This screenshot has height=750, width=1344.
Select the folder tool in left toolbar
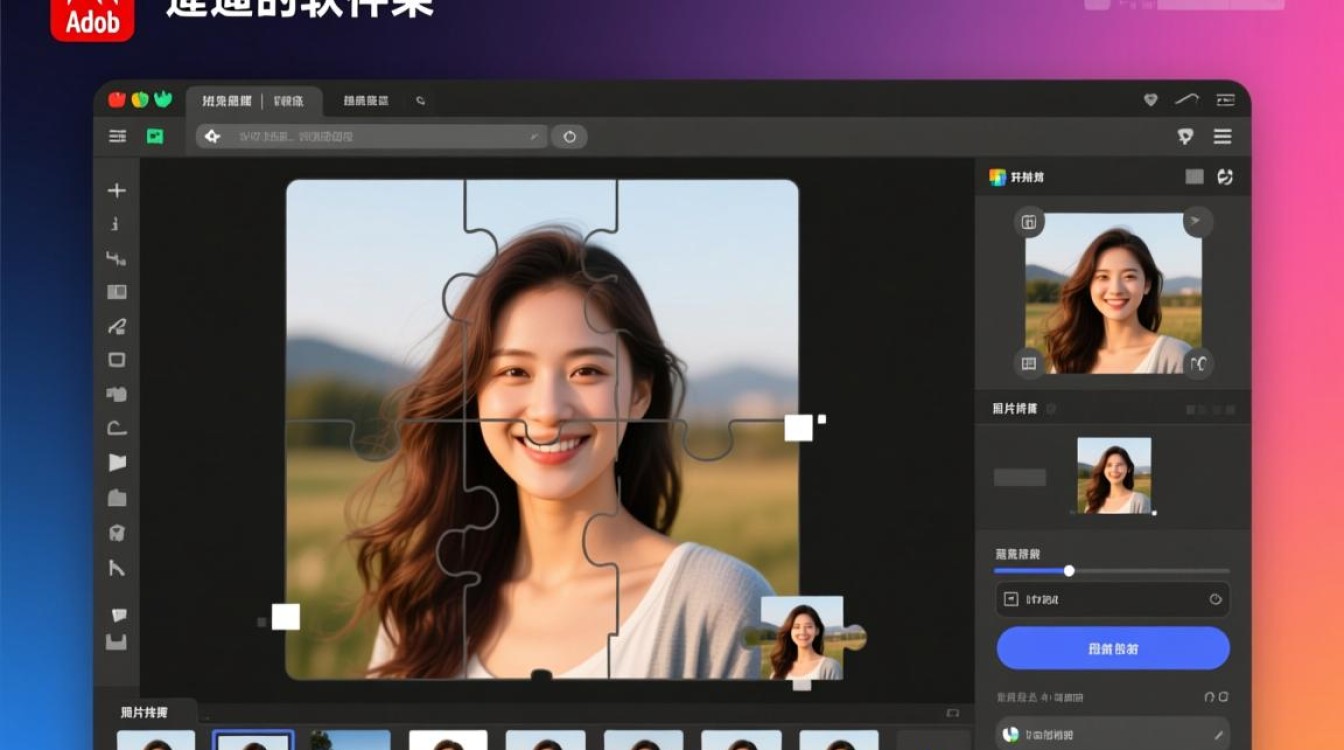(117, 497)
